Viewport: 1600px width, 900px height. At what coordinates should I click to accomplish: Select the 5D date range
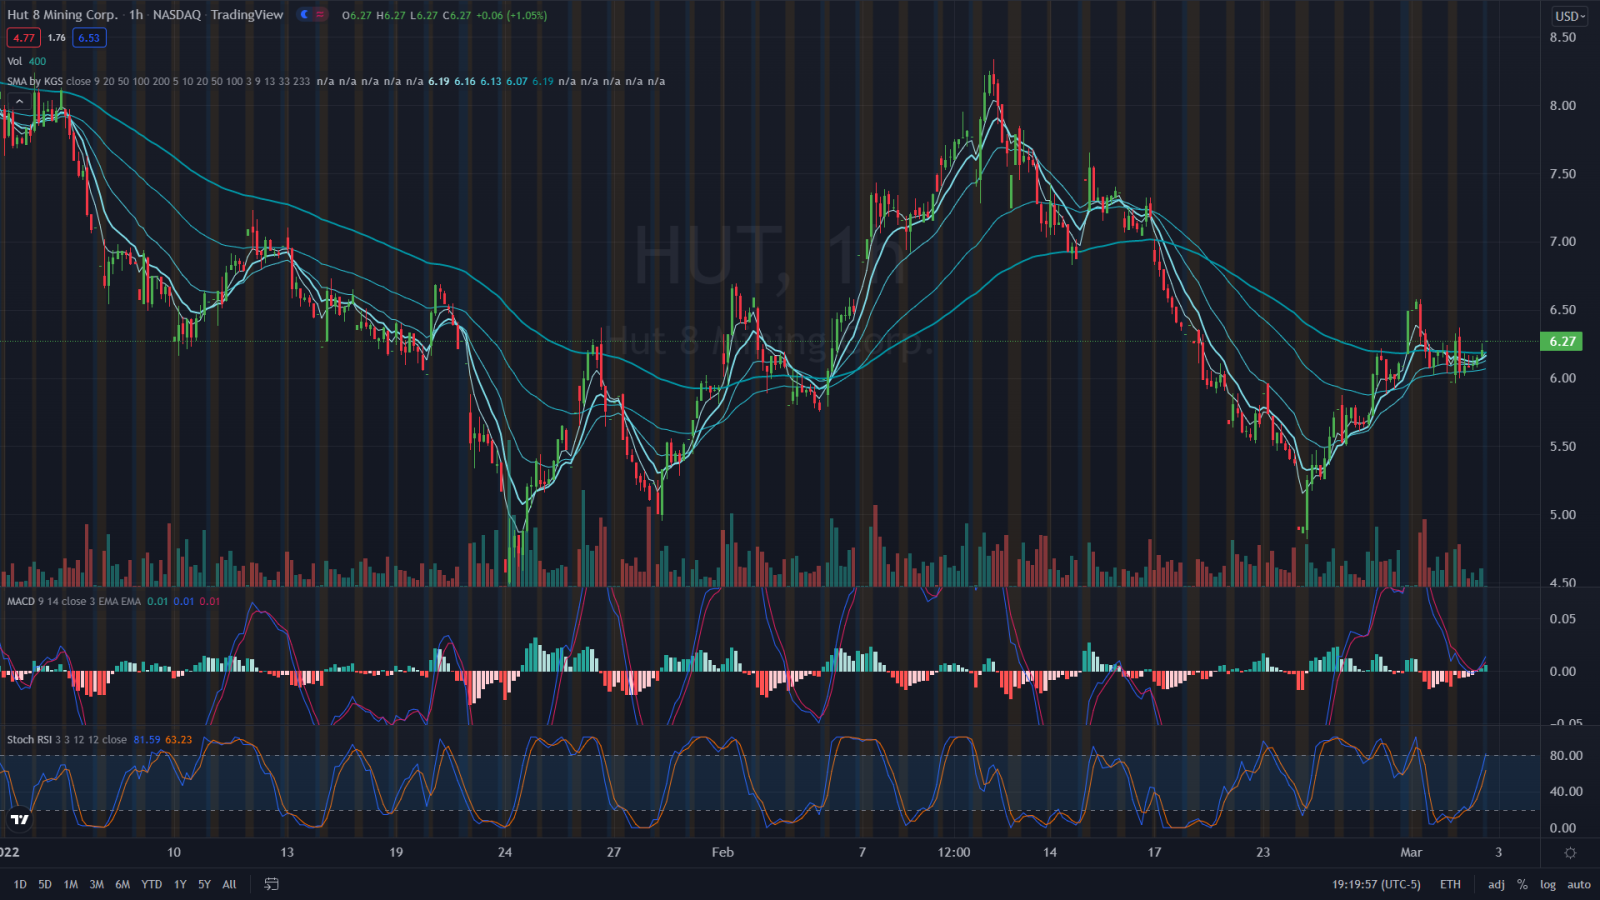pos(45,884)
